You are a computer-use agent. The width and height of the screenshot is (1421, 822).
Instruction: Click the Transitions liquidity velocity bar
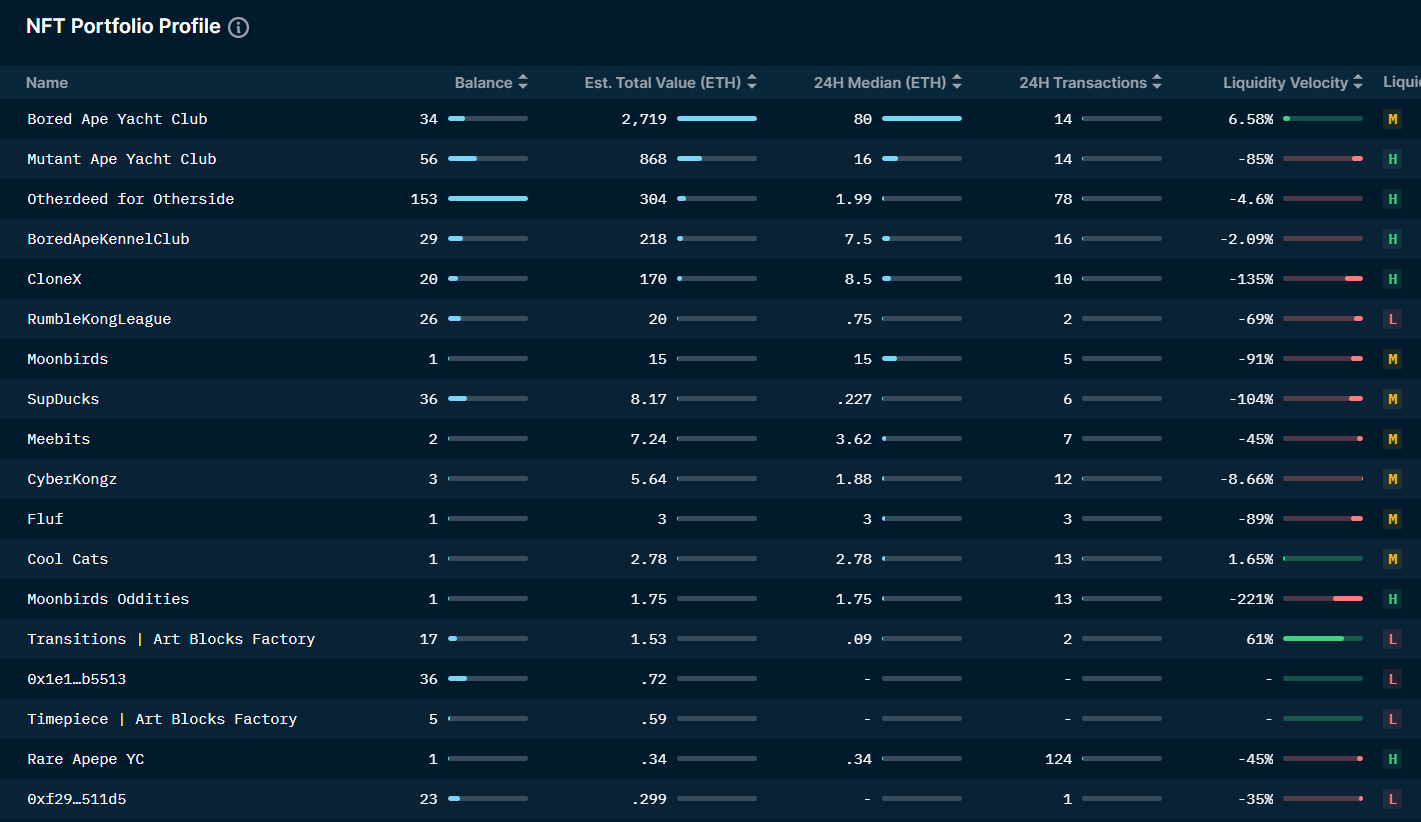[1323, 639]
